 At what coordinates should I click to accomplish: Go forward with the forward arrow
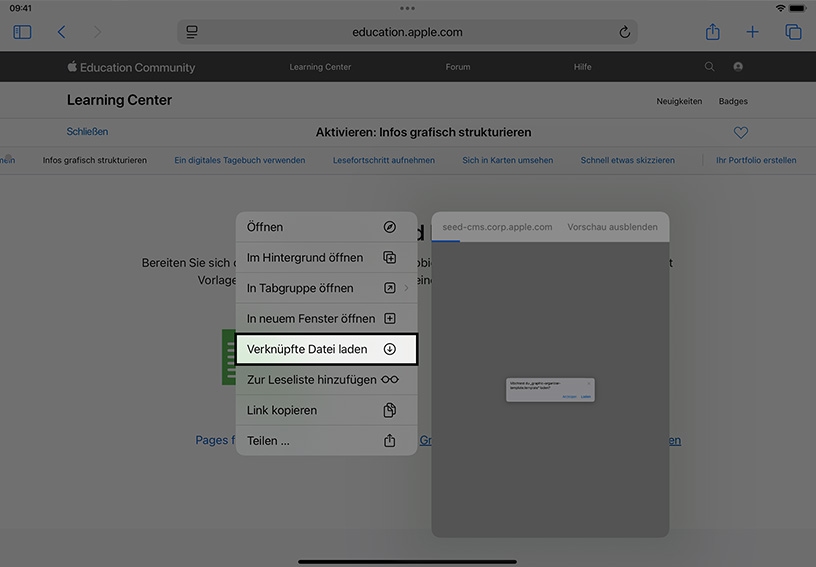(97, 32)
